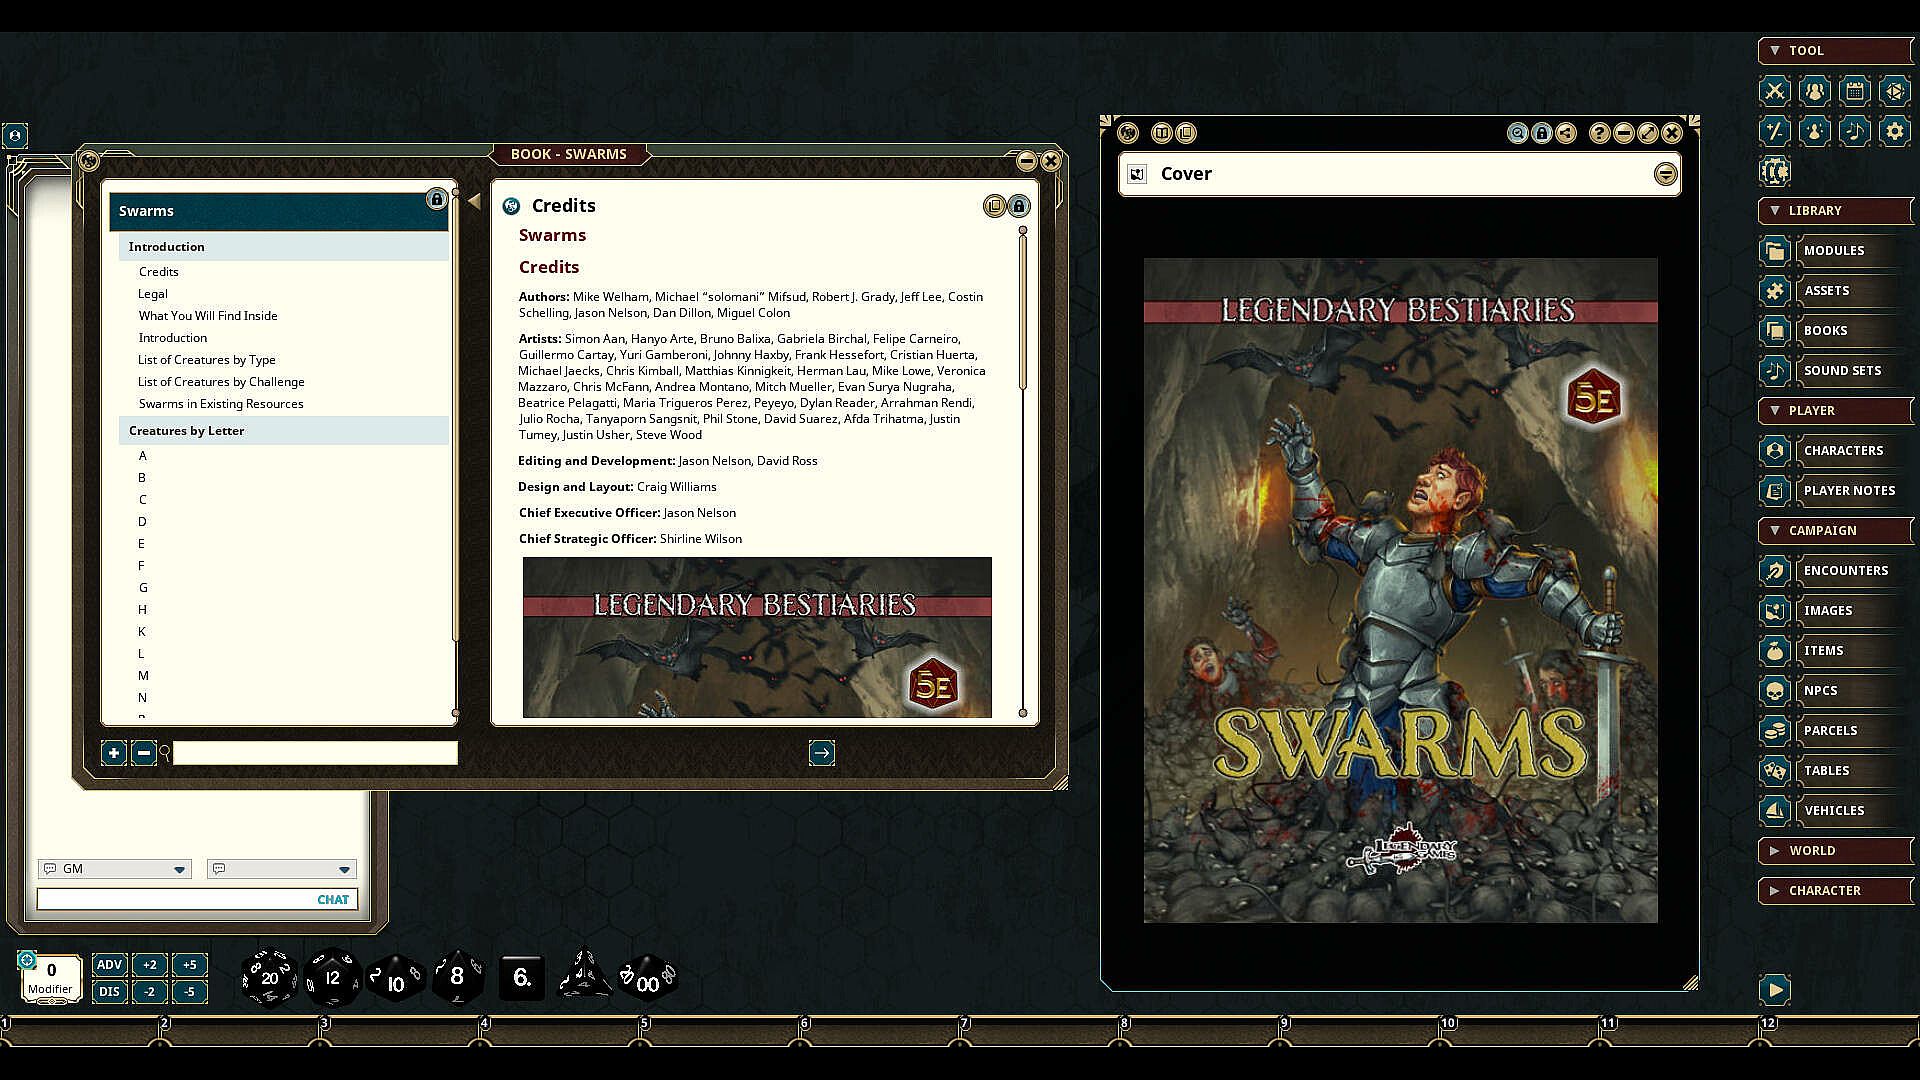Select Legal in the book index
1920x1080 pixels.
pos(153,294)
